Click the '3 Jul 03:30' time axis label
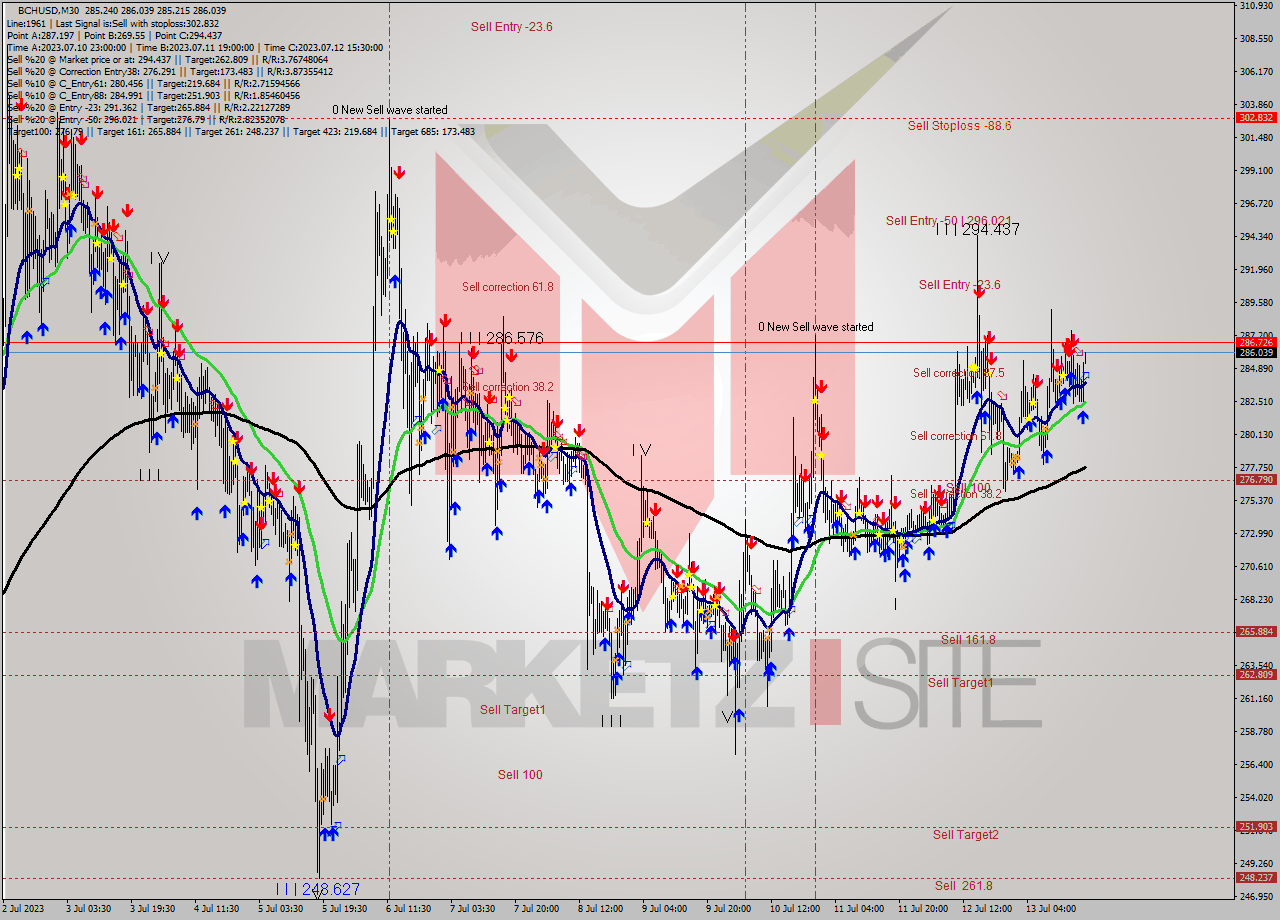Screen dimensions: 1280x920 [x=88, y=909]
